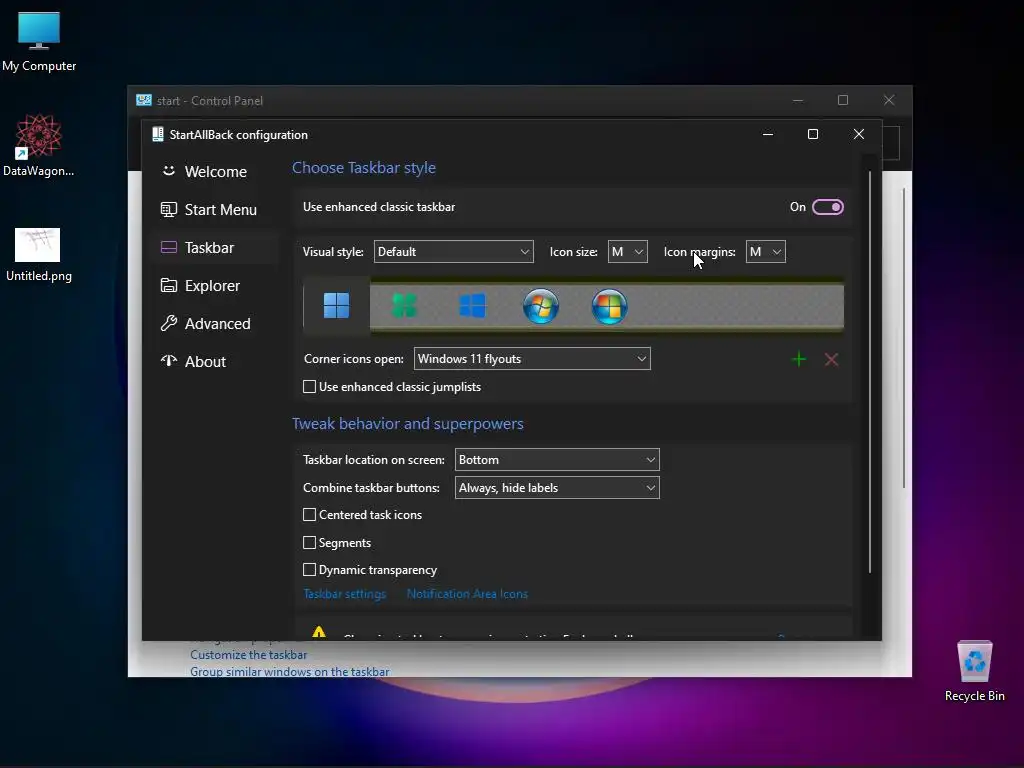This screenshot has width=1024, height=768.
Task: Open Taskbar location on screen dropdown
Action: pos(557,460)
